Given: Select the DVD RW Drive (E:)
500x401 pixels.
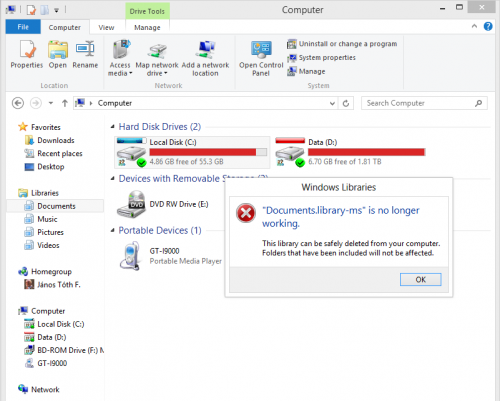Looking at the screenshot, I should 163,204.
